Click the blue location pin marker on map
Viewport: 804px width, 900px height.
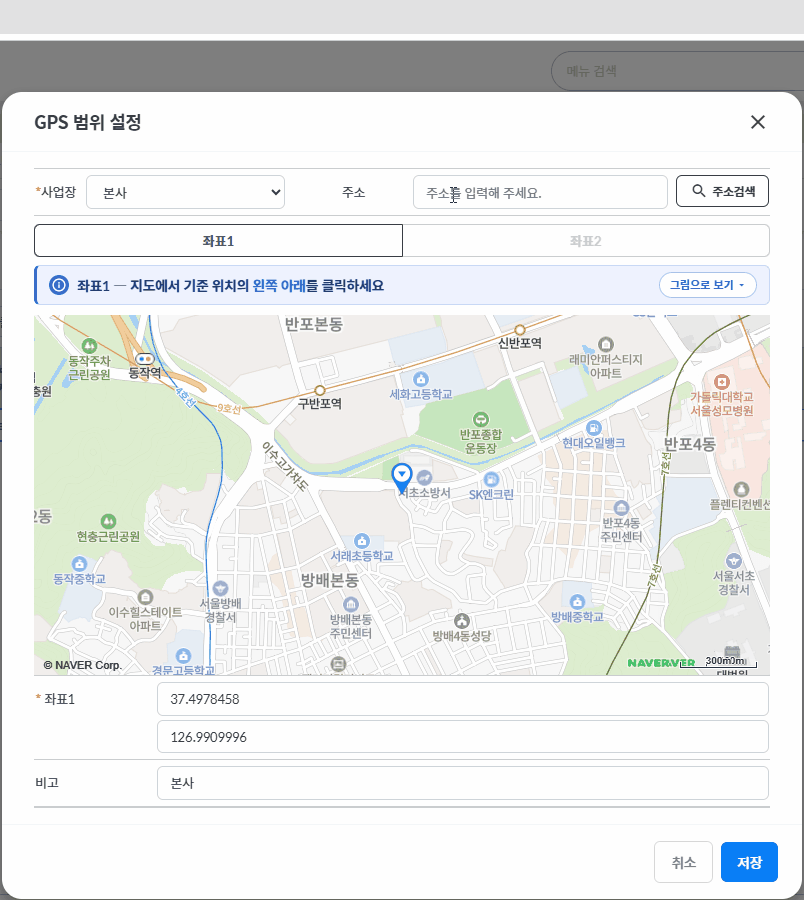click(402, 478)
